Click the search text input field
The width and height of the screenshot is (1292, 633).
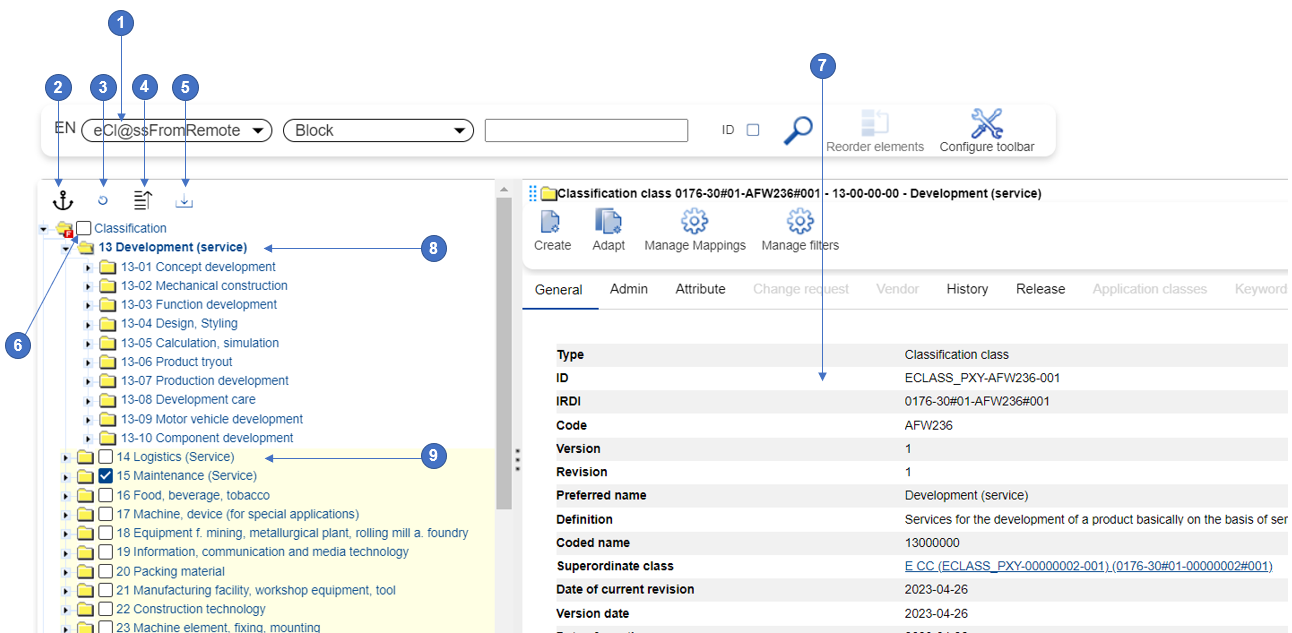(586, 130)
